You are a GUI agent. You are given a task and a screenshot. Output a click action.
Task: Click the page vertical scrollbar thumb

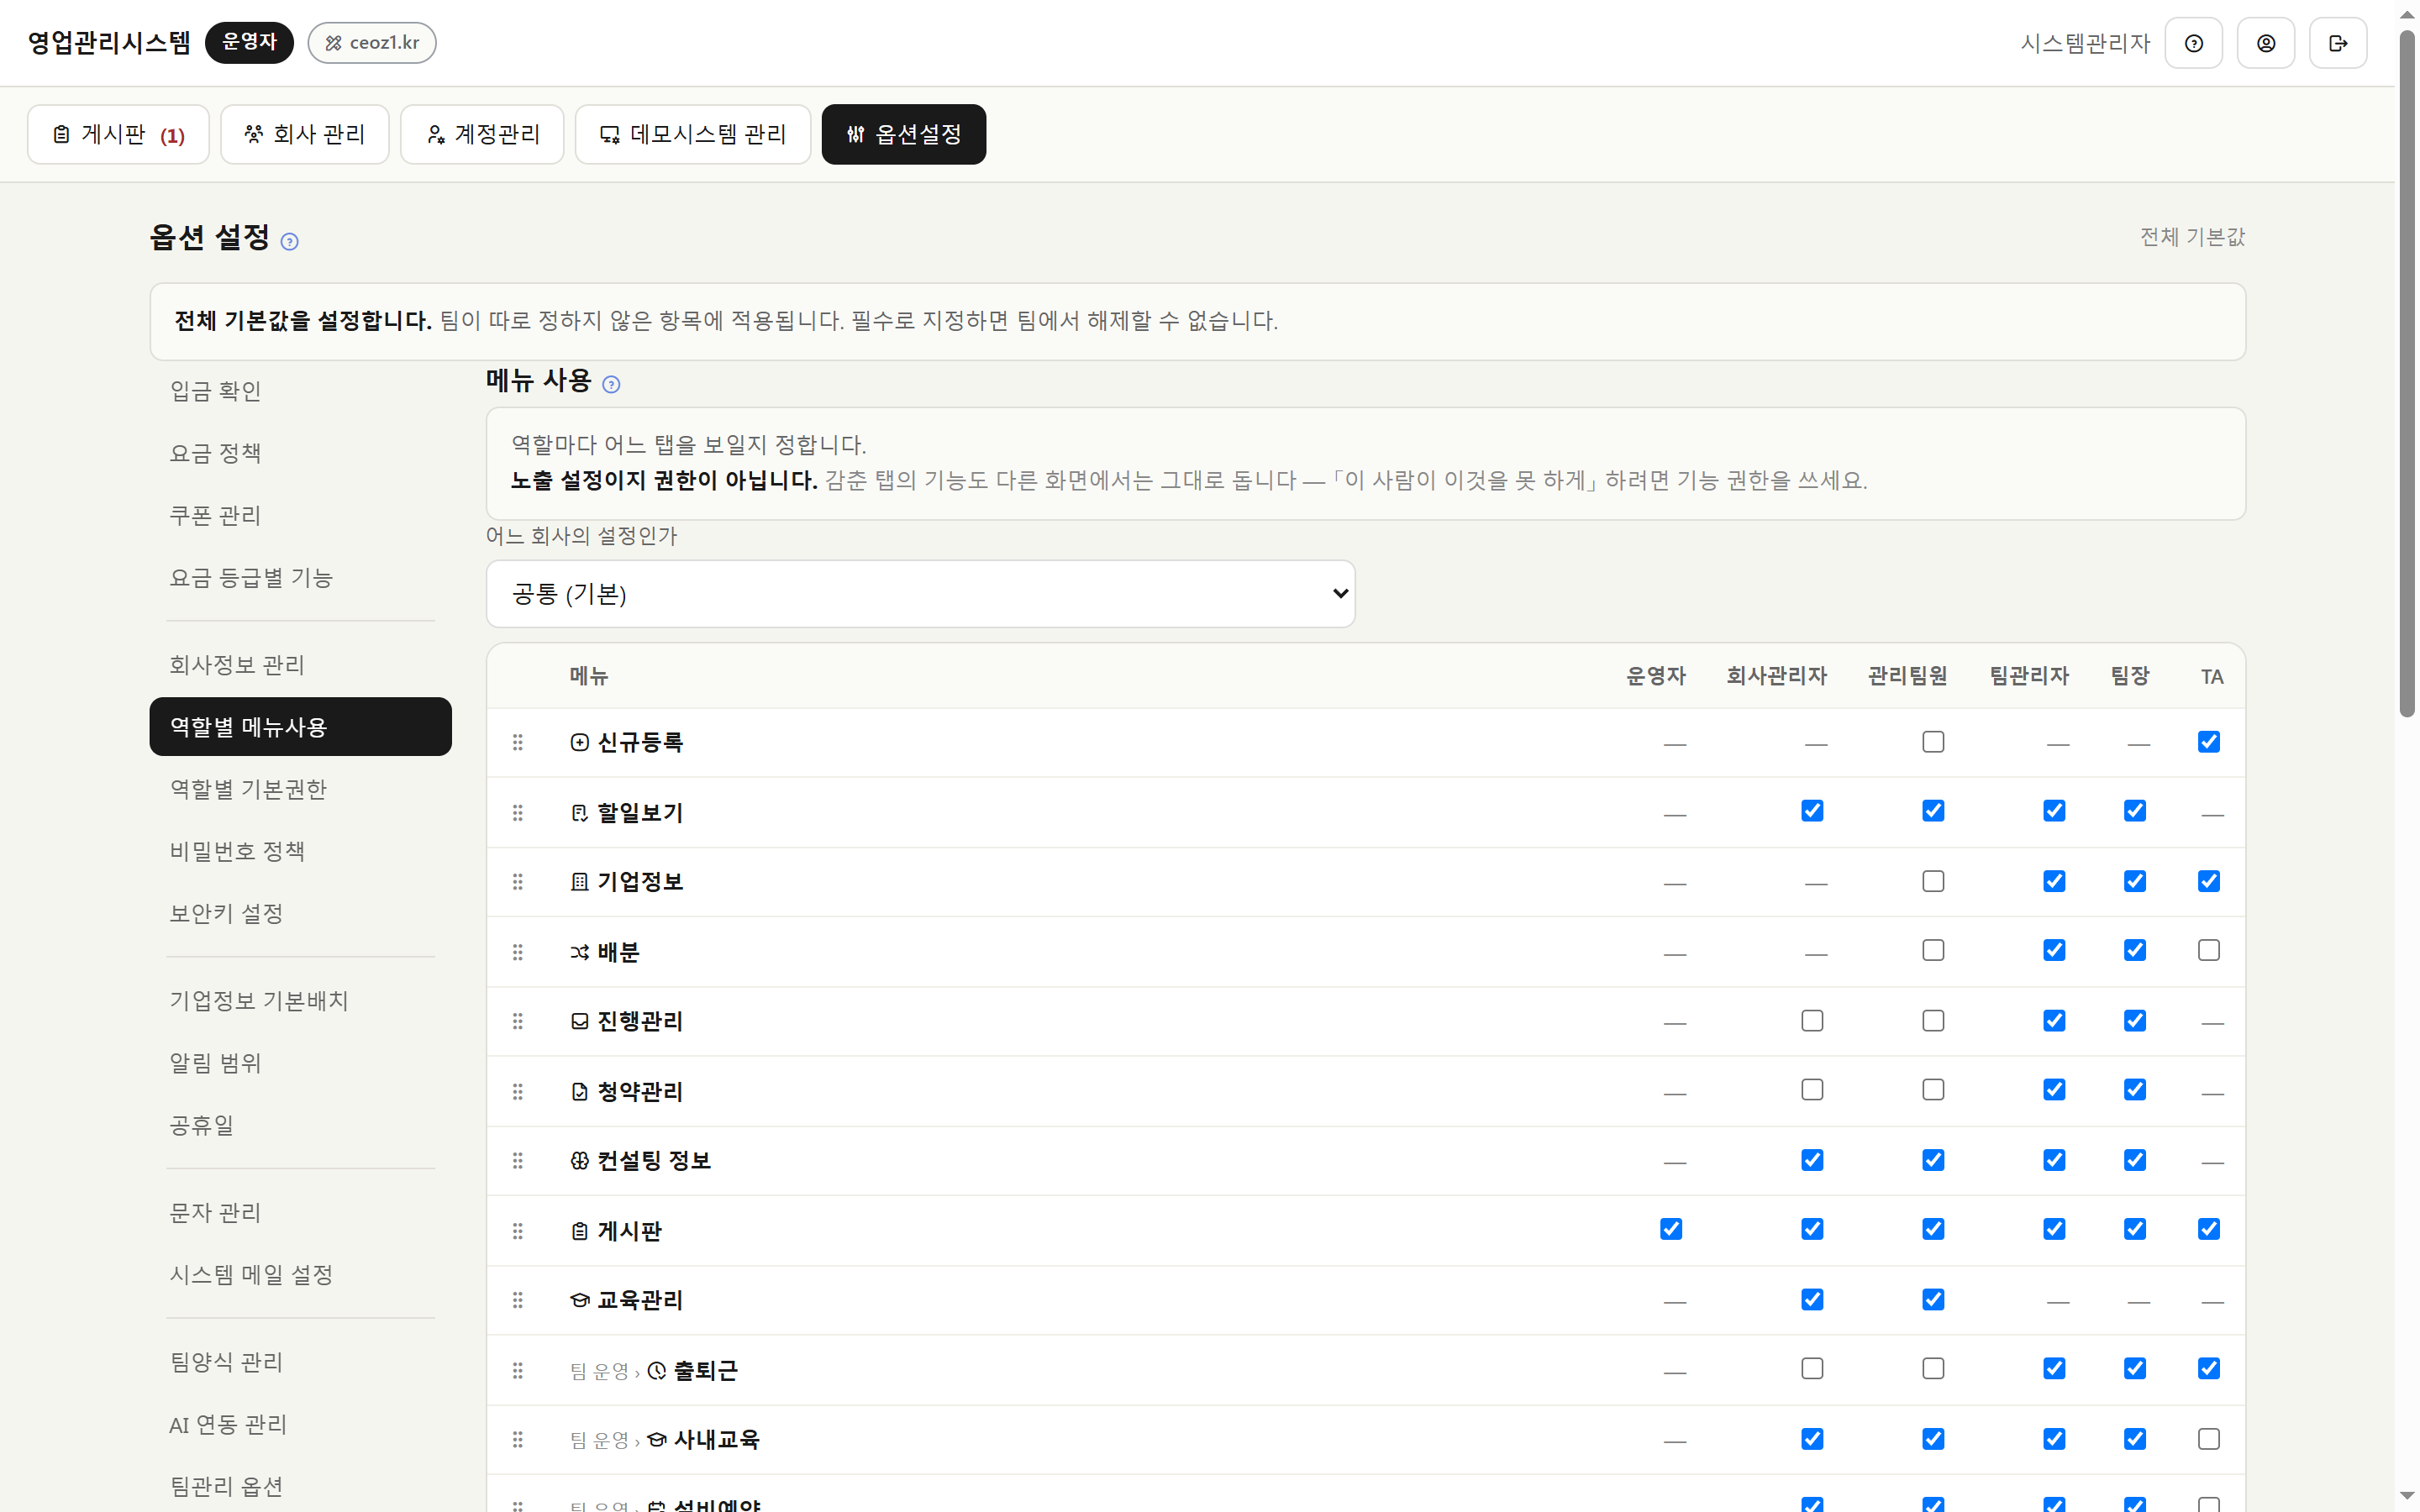(2407, 375)
